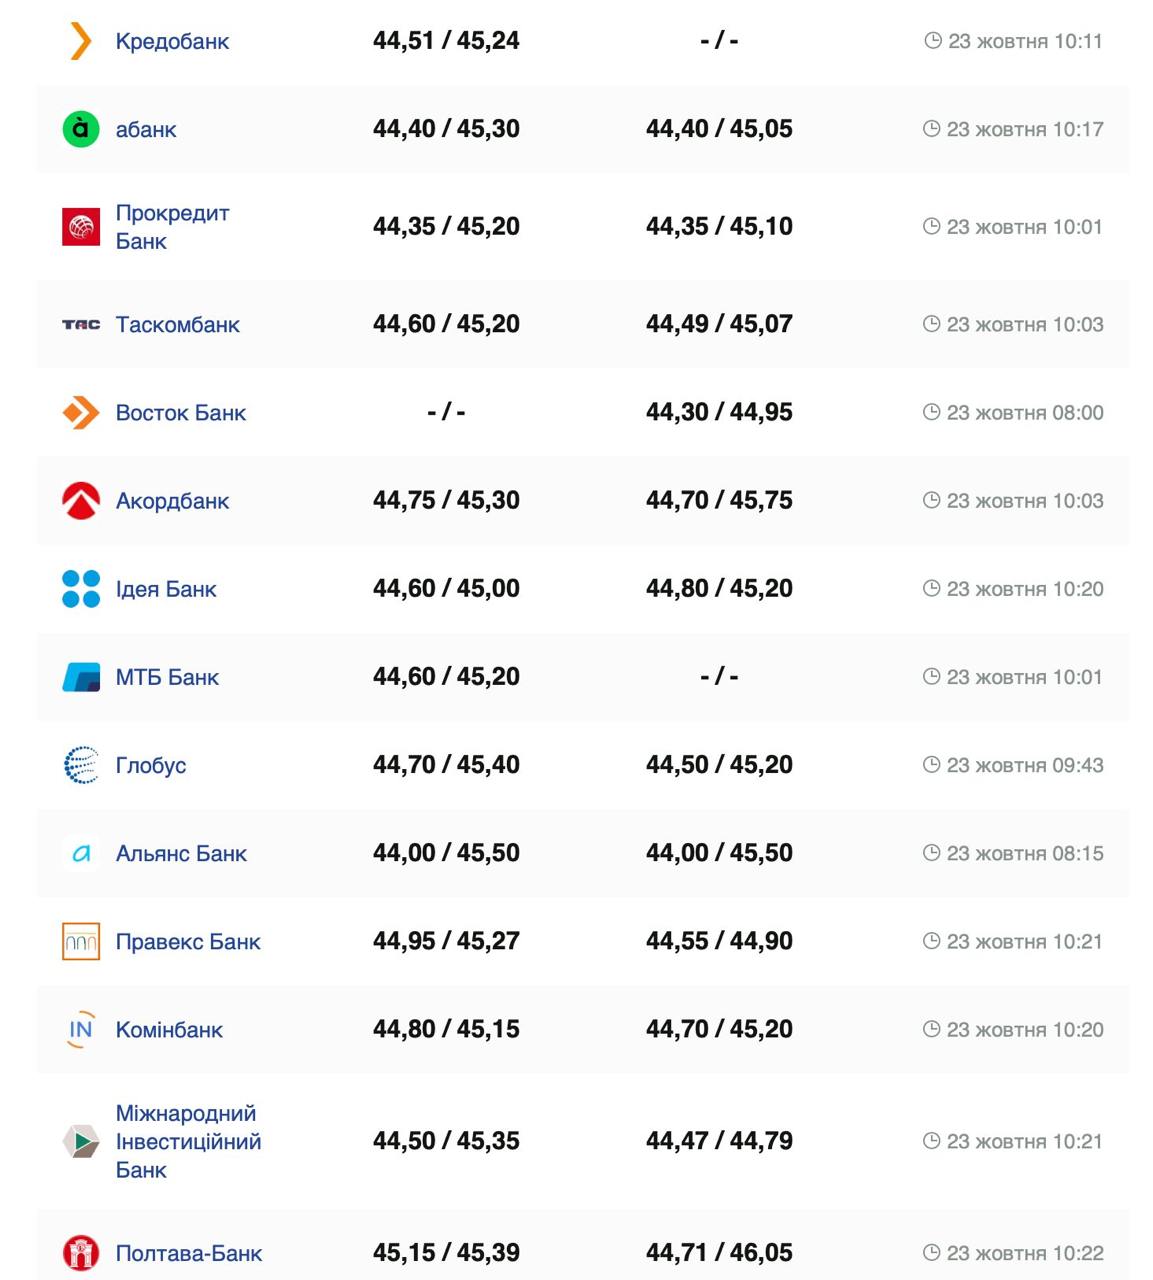The width and height of the screenshot is (1153, 1280).
Task: Follow the Альянс Банк link
Action: click(181, 853)
